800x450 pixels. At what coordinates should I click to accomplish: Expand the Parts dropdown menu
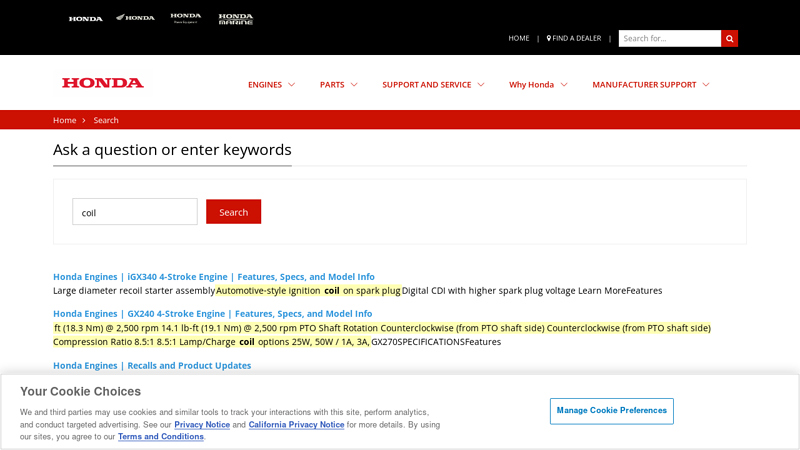click(338, 85)
